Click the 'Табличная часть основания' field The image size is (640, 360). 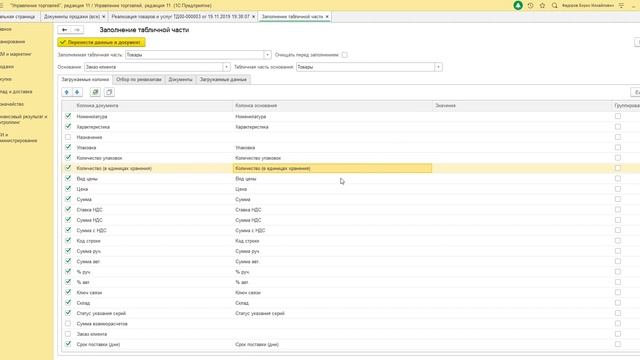coord(365,67)
